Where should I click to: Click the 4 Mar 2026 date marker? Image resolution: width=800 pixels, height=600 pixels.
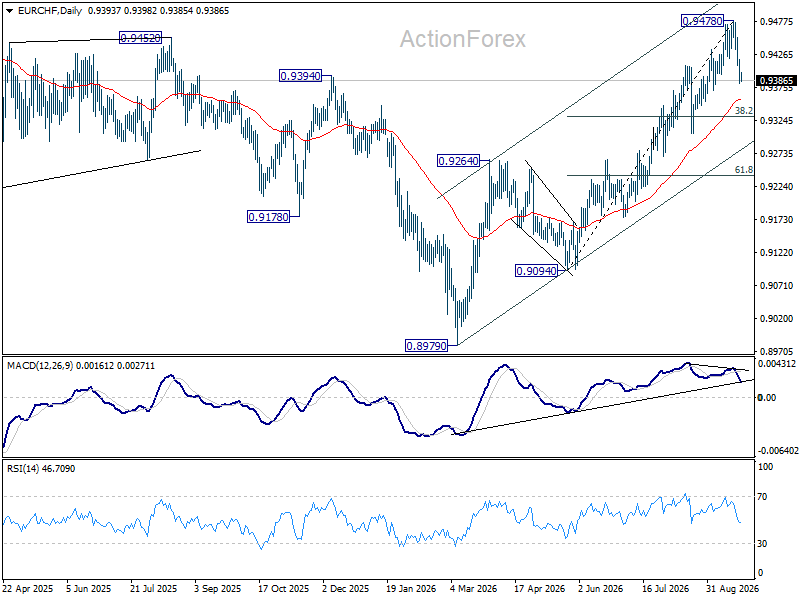coord(474,588)
